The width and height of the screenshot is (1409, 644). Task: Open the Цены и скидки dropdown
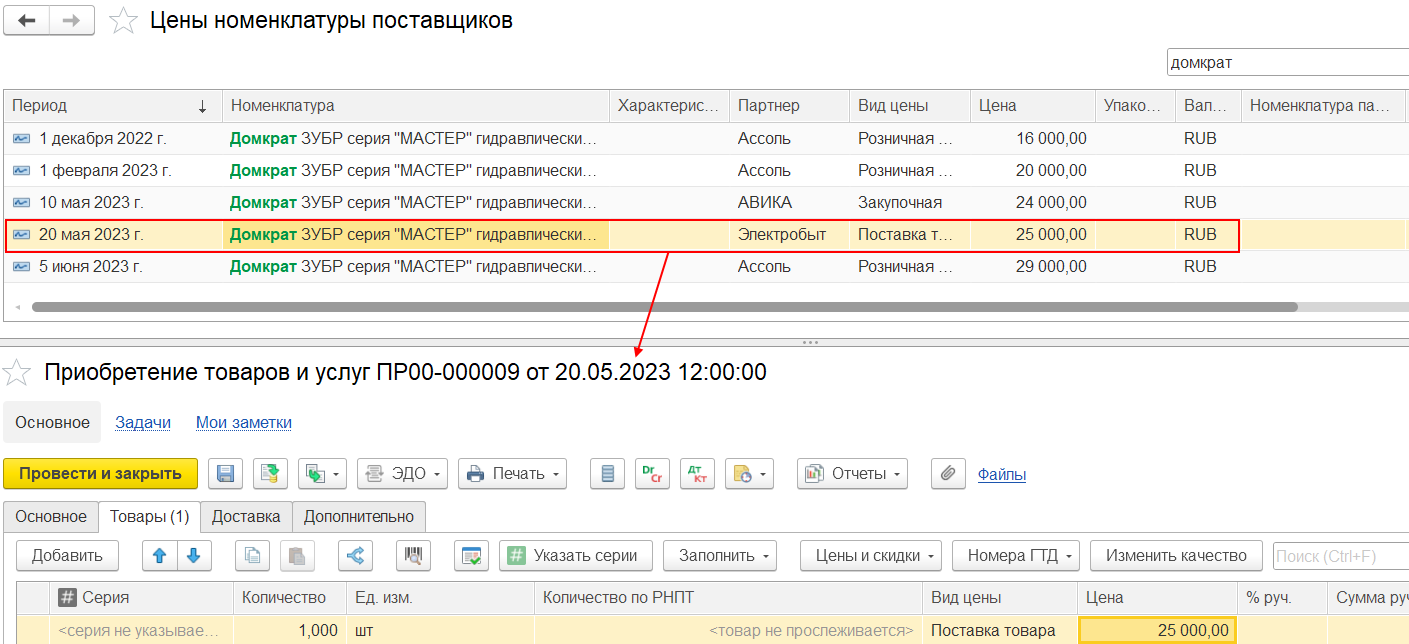(x=871, y=556)
